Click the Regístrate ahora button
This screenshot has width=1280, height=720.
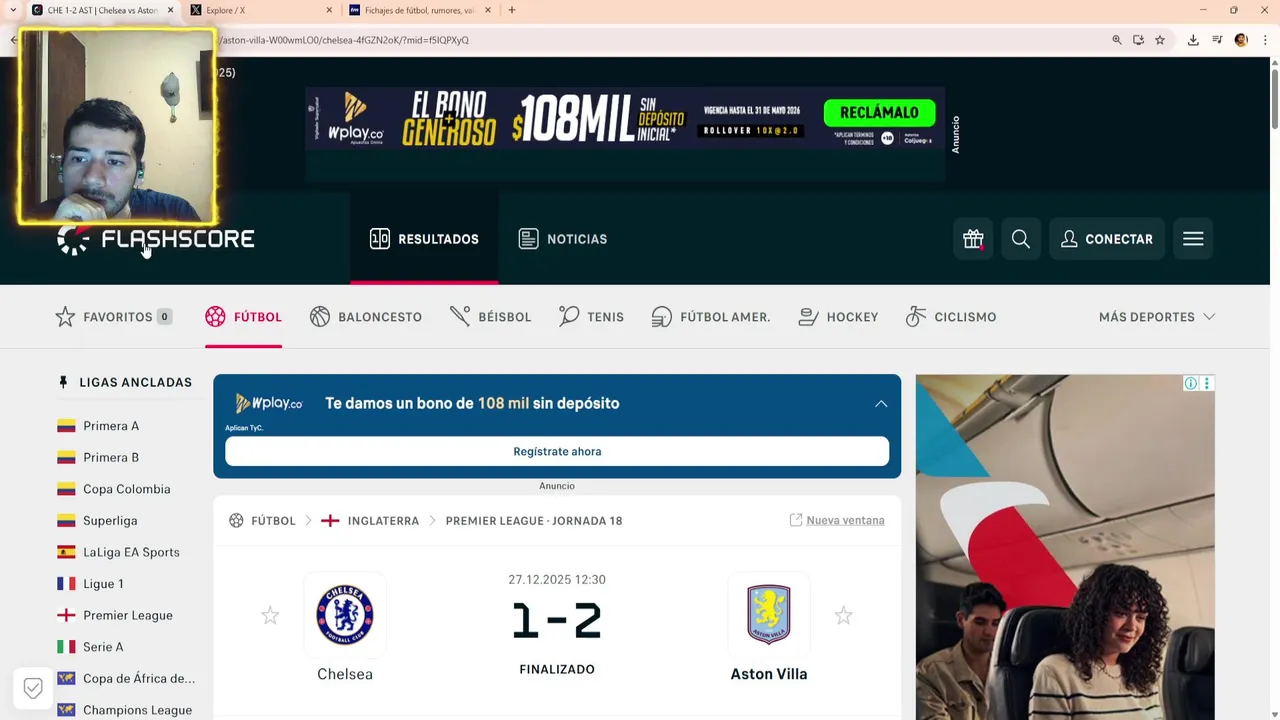pos(557,451)
